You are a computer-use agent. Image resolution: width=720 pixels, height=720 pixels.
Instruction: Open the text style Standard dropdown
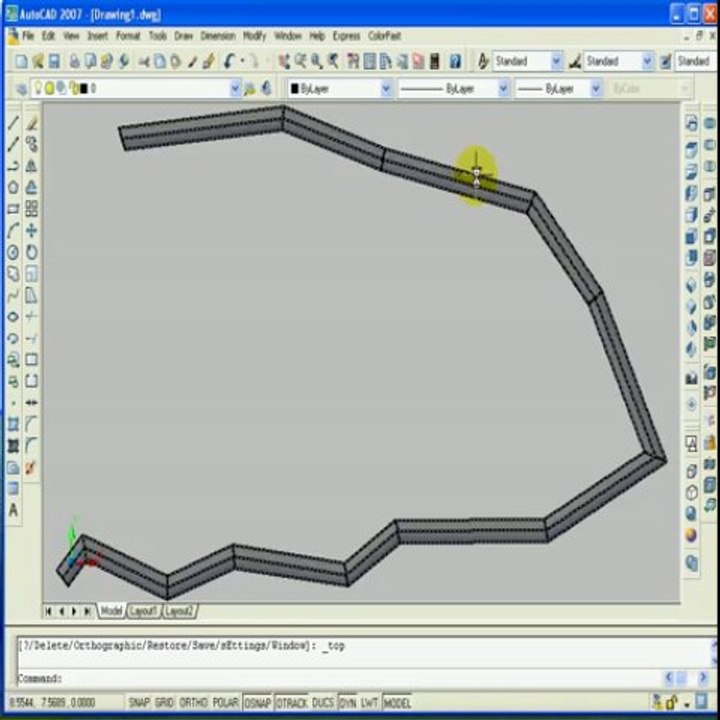[556, 61]
